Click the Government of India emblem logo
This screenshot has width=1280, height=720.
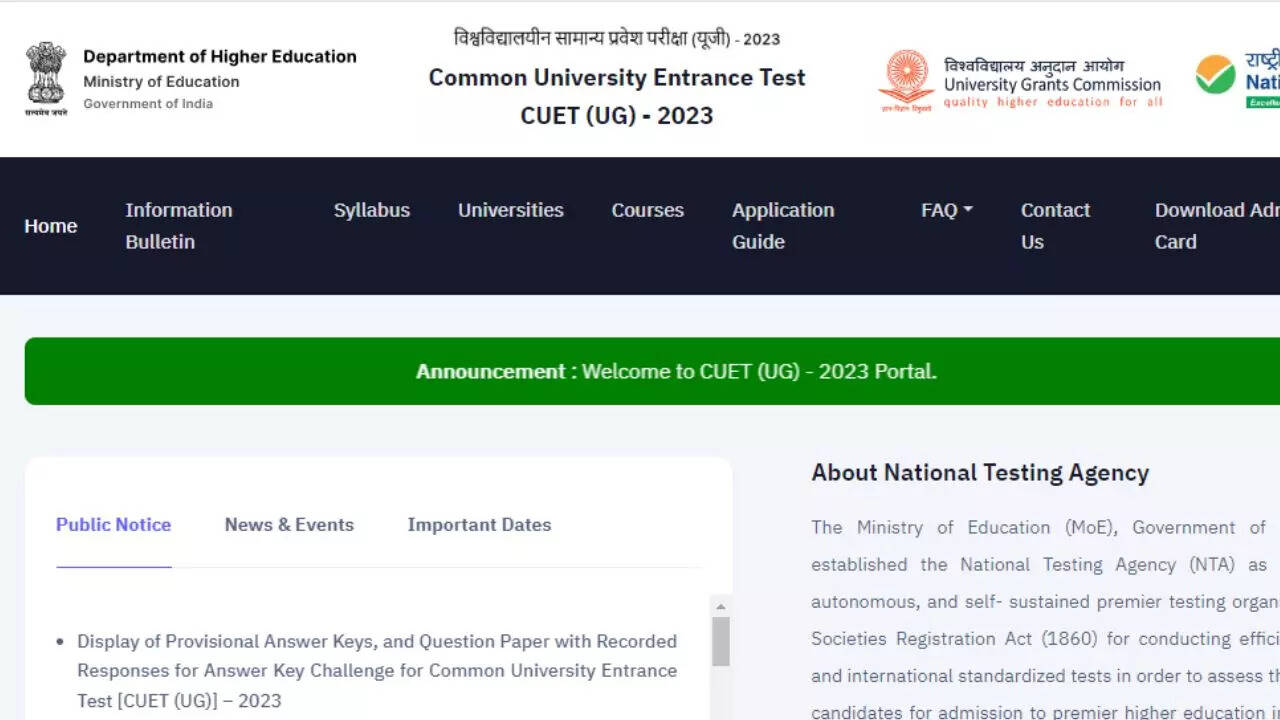(x=46, y=78)
